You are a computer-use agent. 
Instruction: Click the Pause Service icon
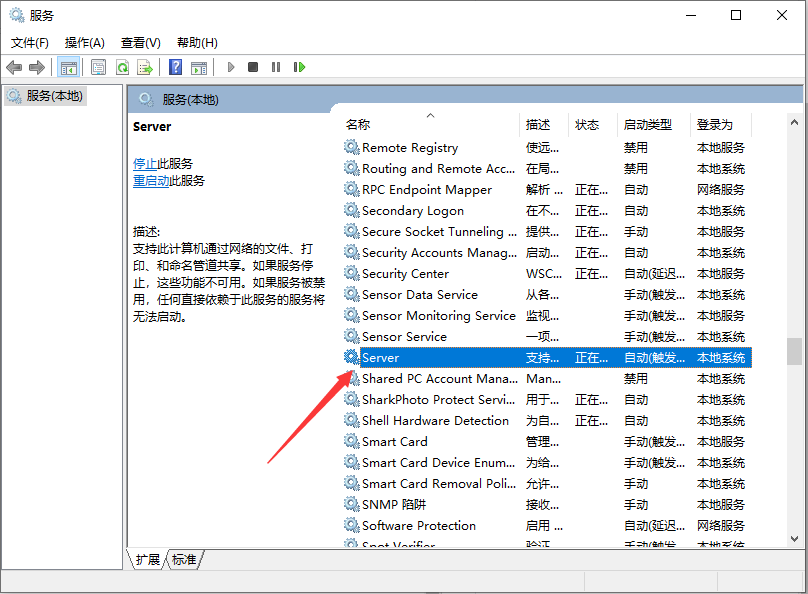[275, 67]
